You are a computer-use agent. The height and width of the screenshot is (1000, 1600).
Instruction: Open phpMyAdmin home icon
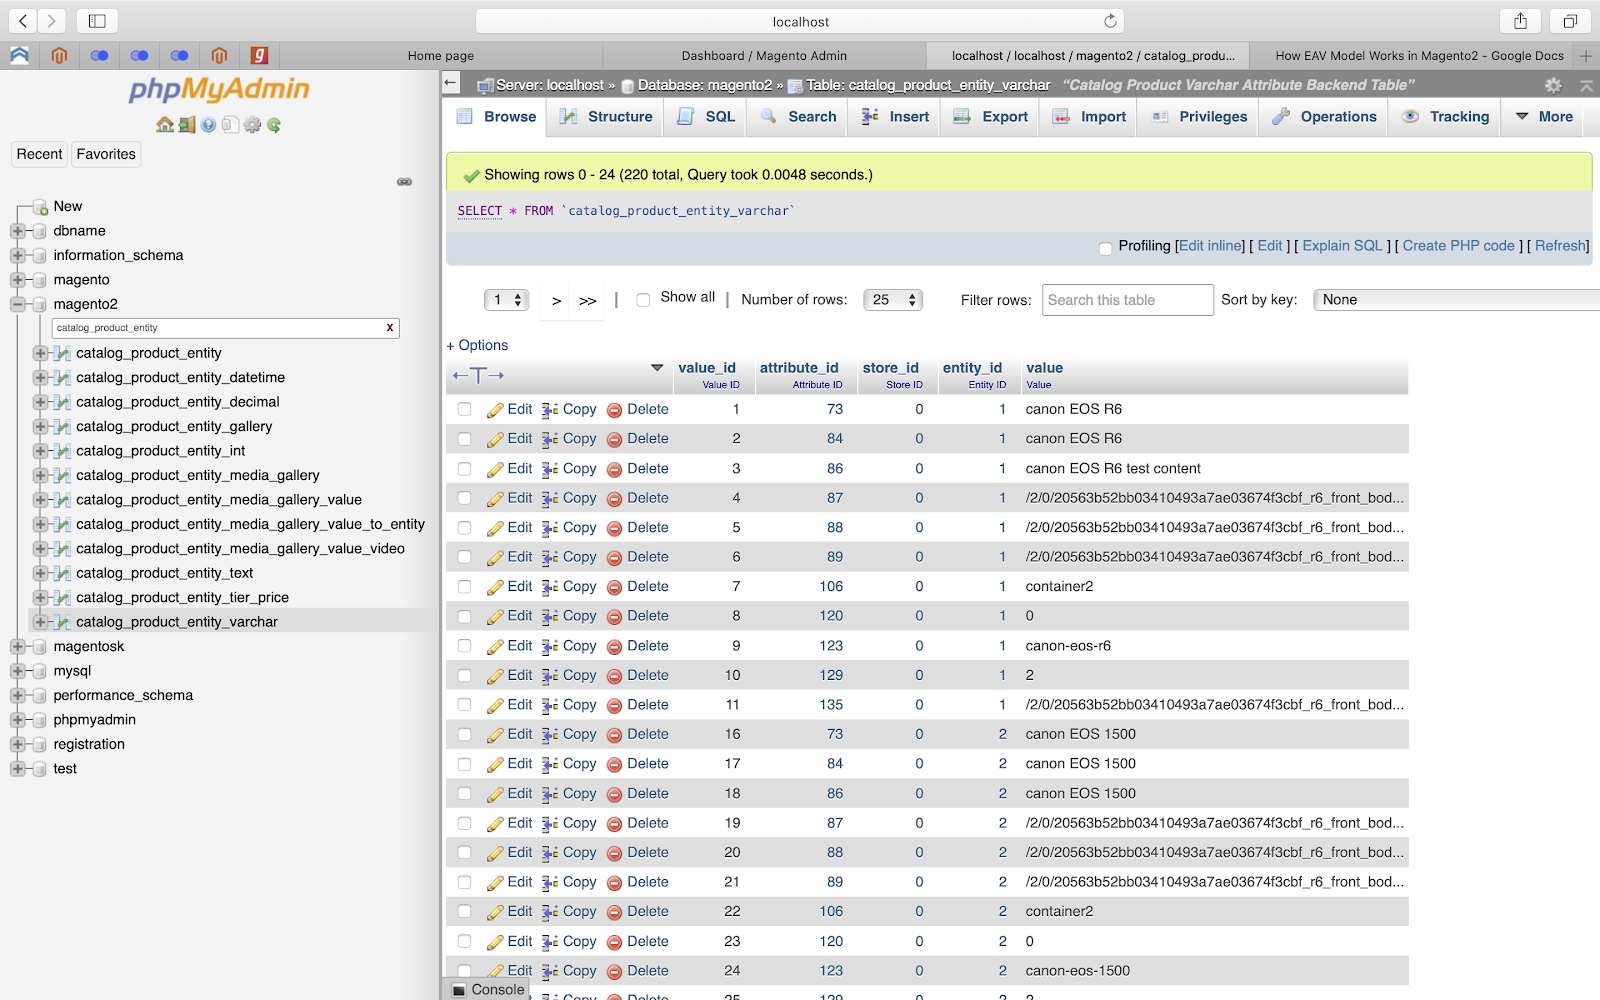[165, 125]
